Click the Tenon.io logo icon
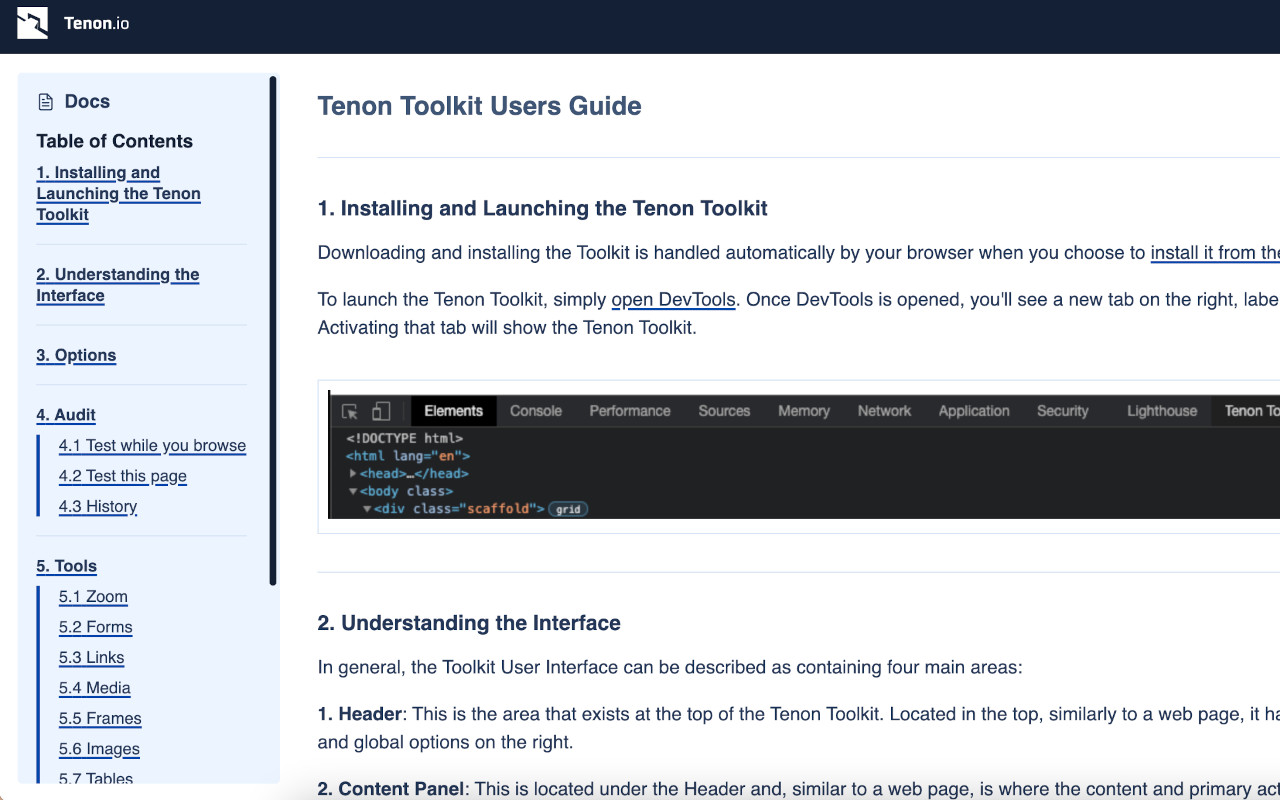The height and width of the screenshot is (800, 1280). [x=33, y=22]
